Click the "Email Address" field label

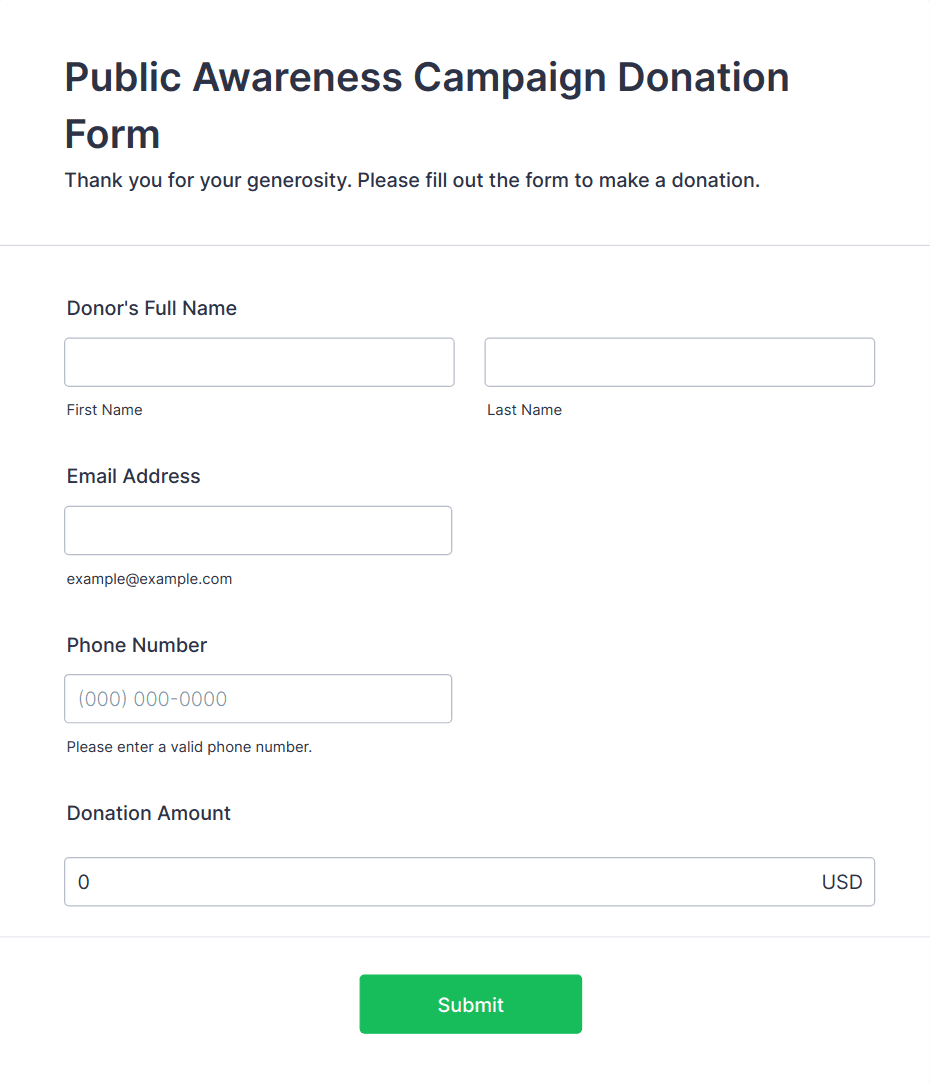134,476
